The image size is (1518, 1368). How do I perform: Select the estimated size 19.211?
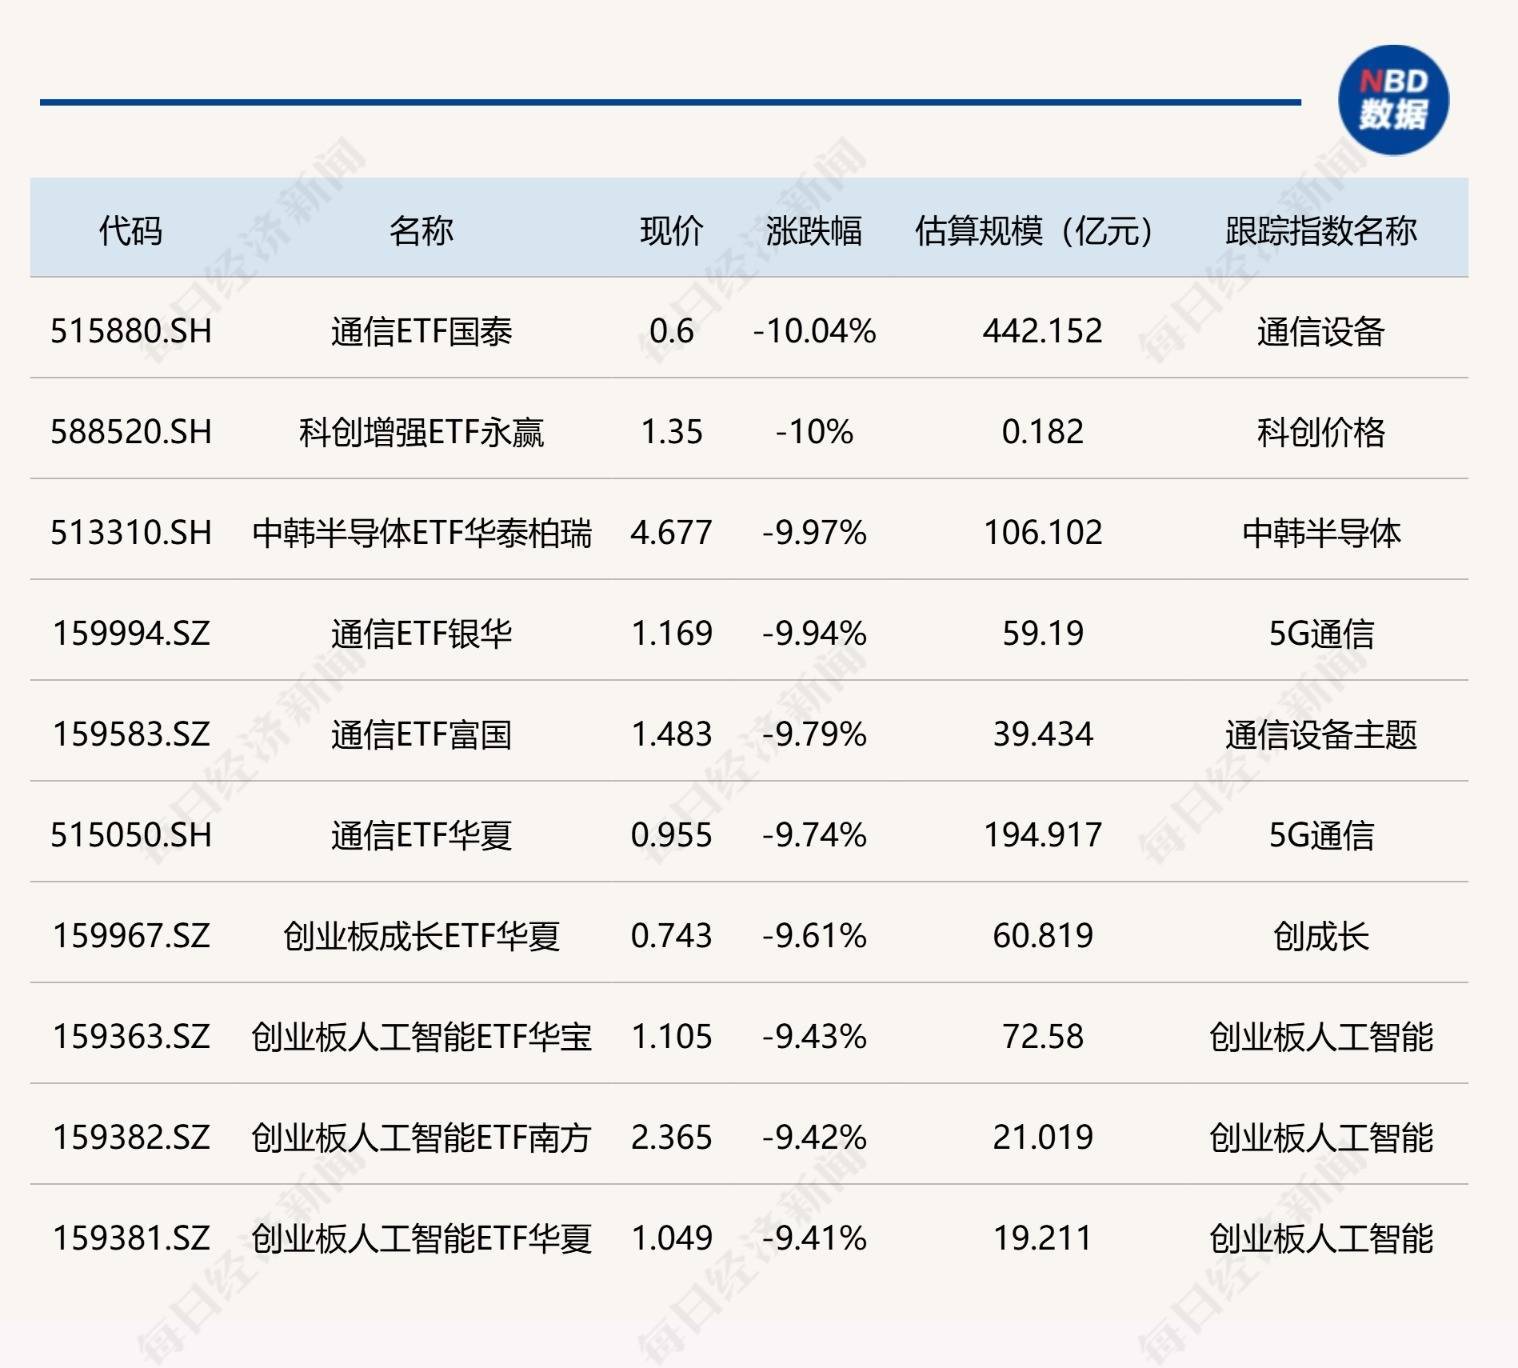point(1042,1239)
